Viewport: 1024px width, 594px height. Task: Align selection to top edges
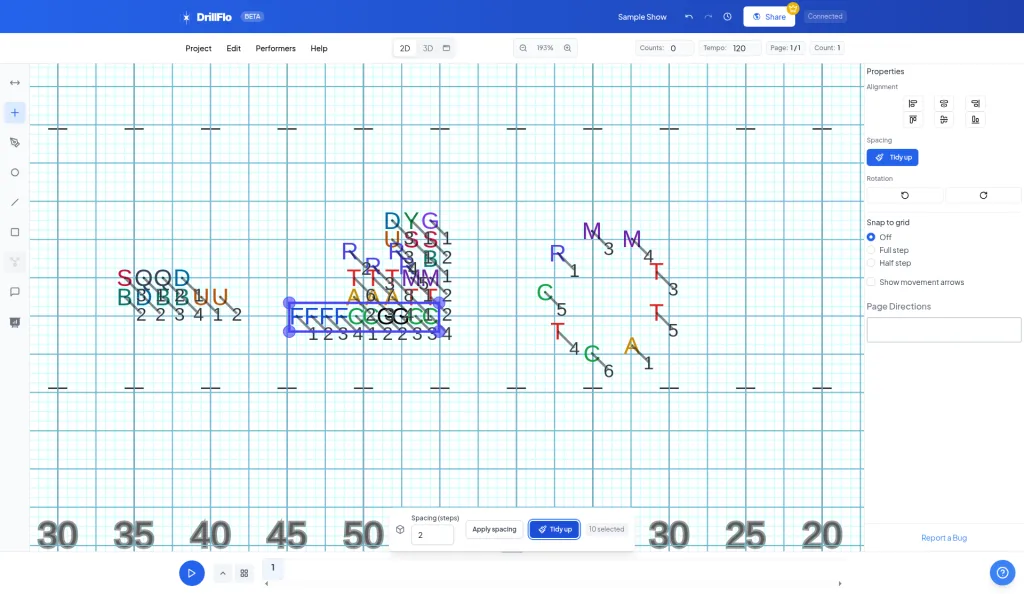pyautogui.click(x=913, y=119)
